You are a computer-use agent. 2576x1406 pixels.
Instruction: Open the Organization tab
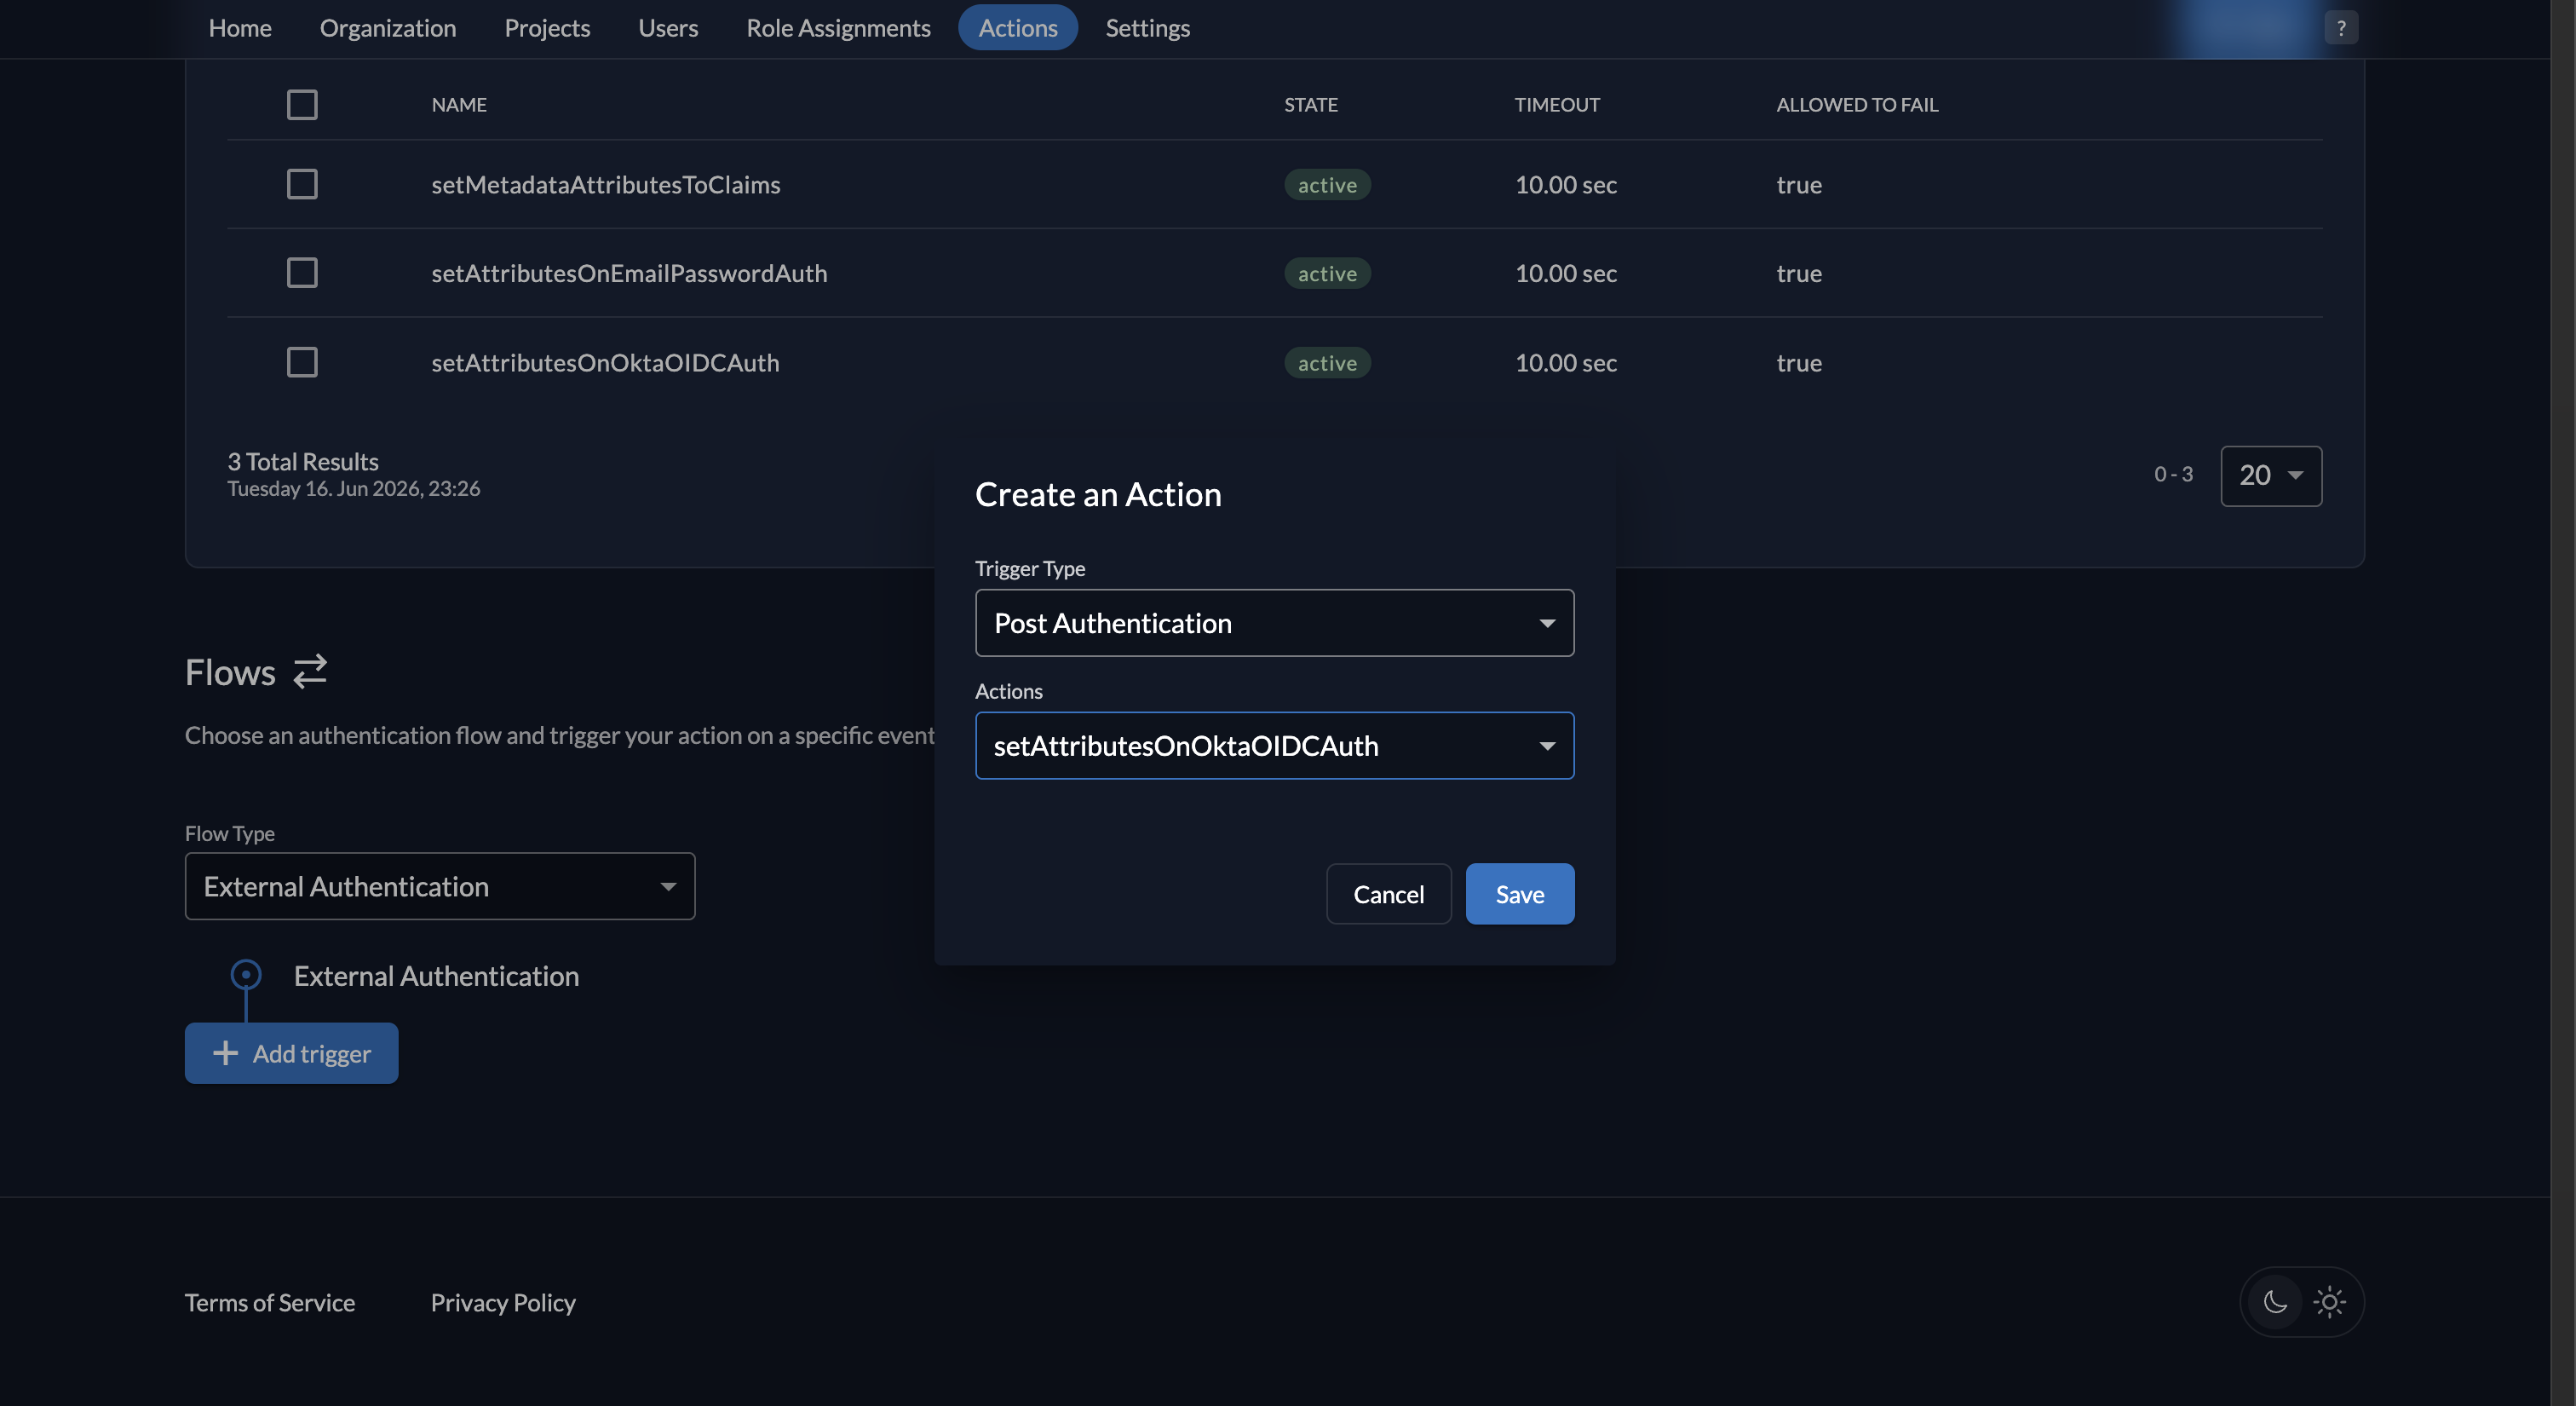coord(388,28)
